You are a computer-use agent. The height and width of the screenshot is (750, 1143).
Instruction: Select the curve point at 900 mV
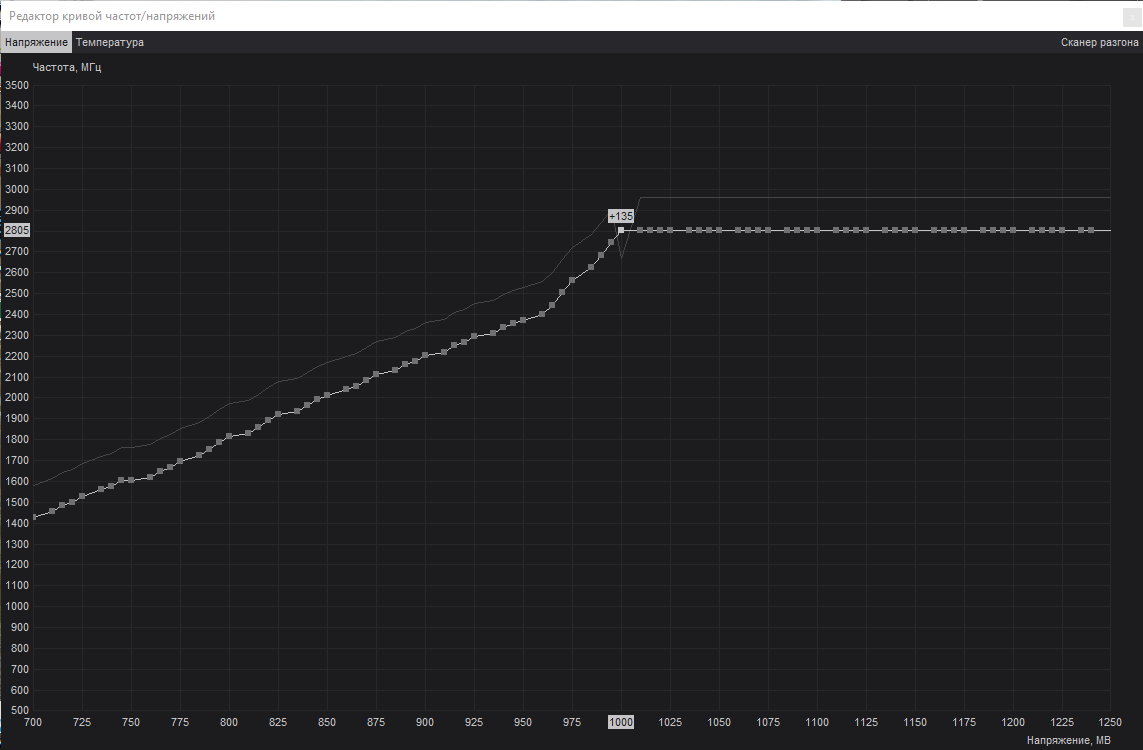(425, 356)
